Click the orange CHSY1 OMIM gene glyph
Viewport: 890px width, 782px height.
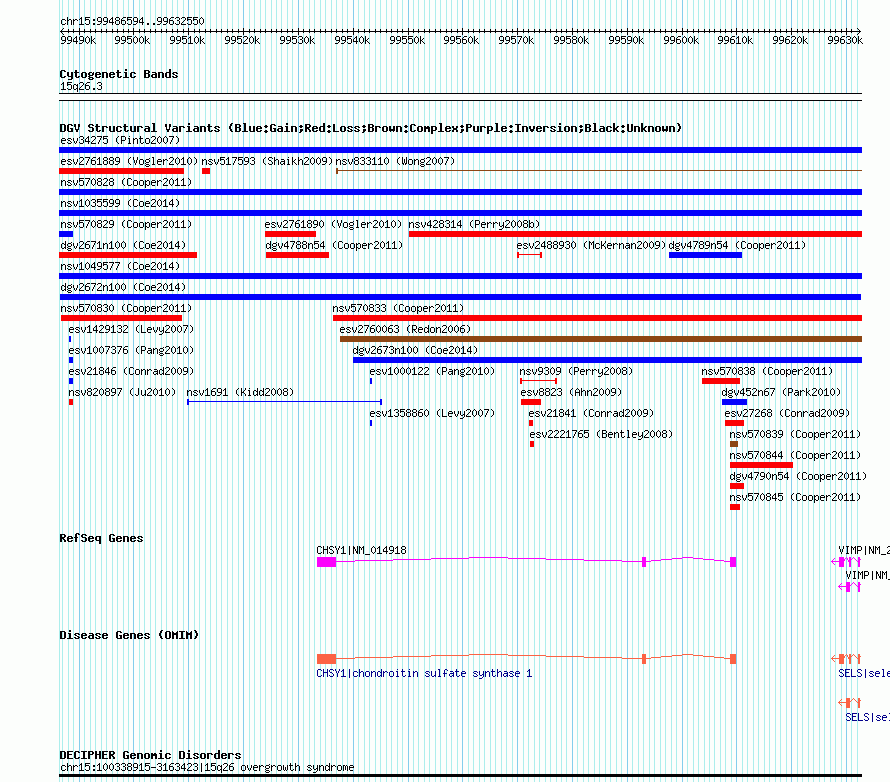click(x=526, y=658)
